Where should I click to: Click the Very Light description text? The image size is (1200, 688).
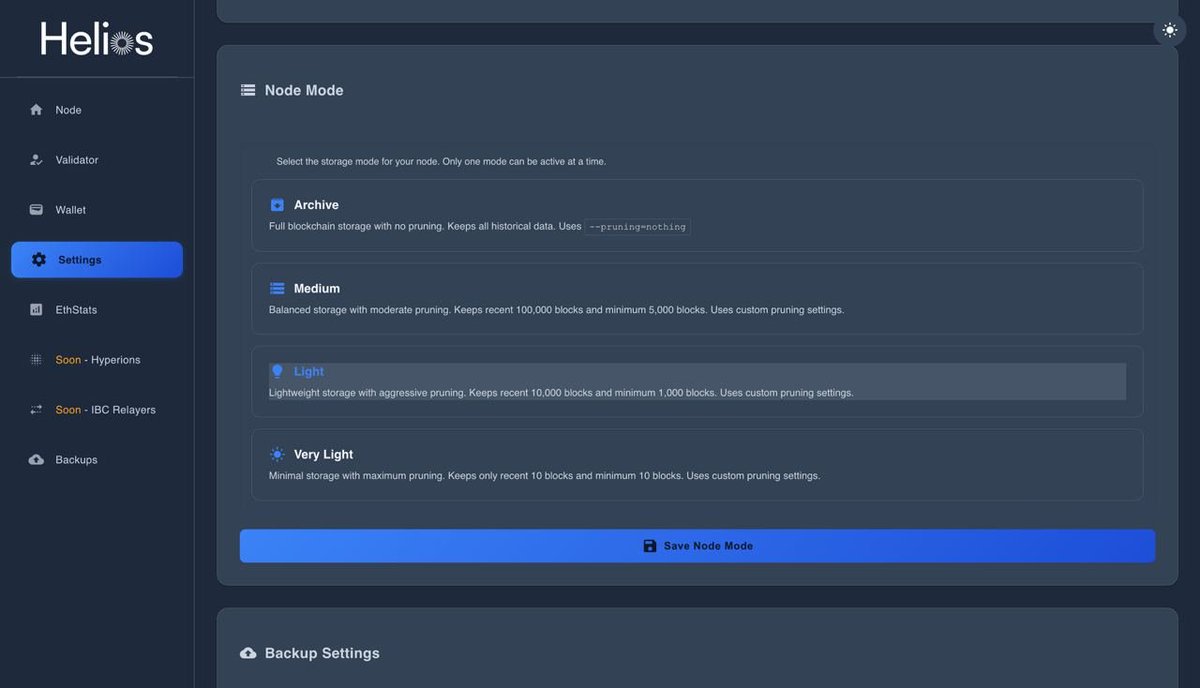tap(544, 476)
